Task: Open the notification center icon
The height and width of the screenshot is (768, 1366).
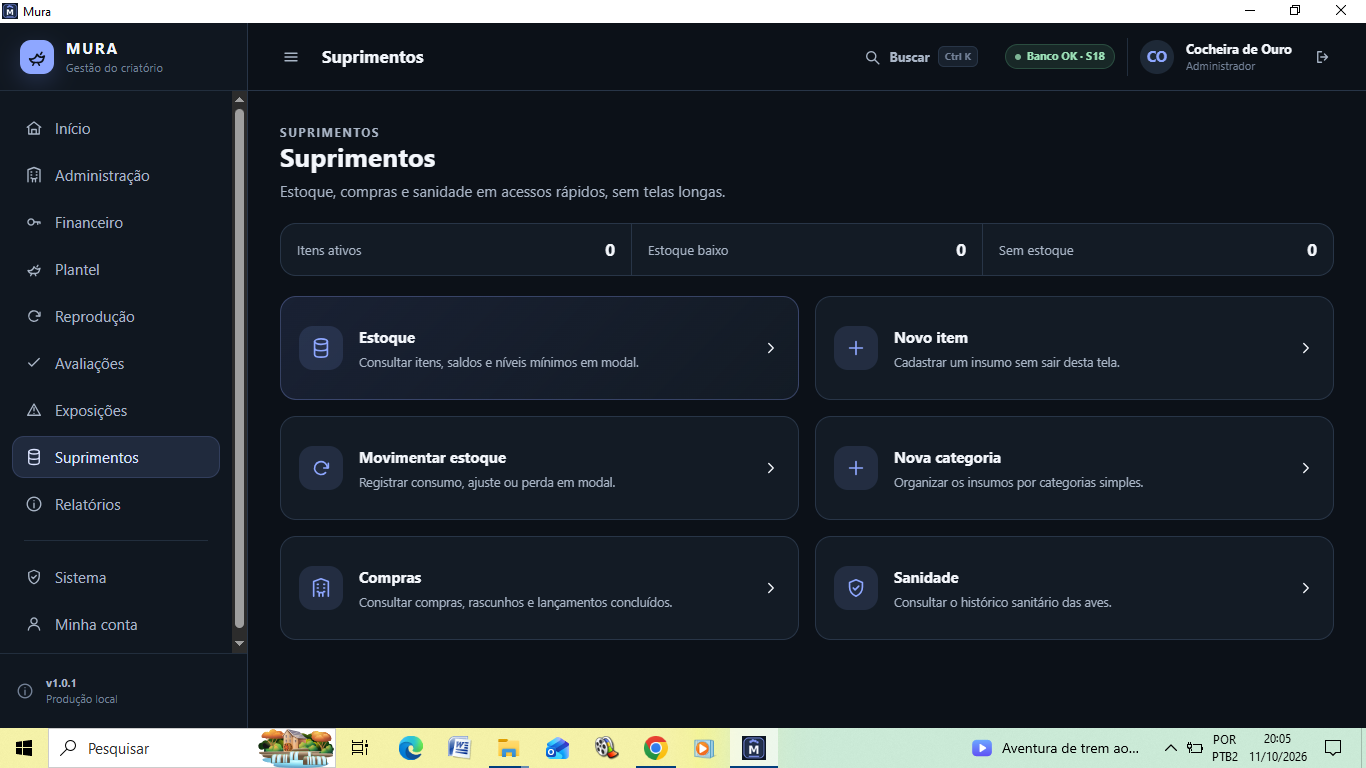Action: (1333, 748)
